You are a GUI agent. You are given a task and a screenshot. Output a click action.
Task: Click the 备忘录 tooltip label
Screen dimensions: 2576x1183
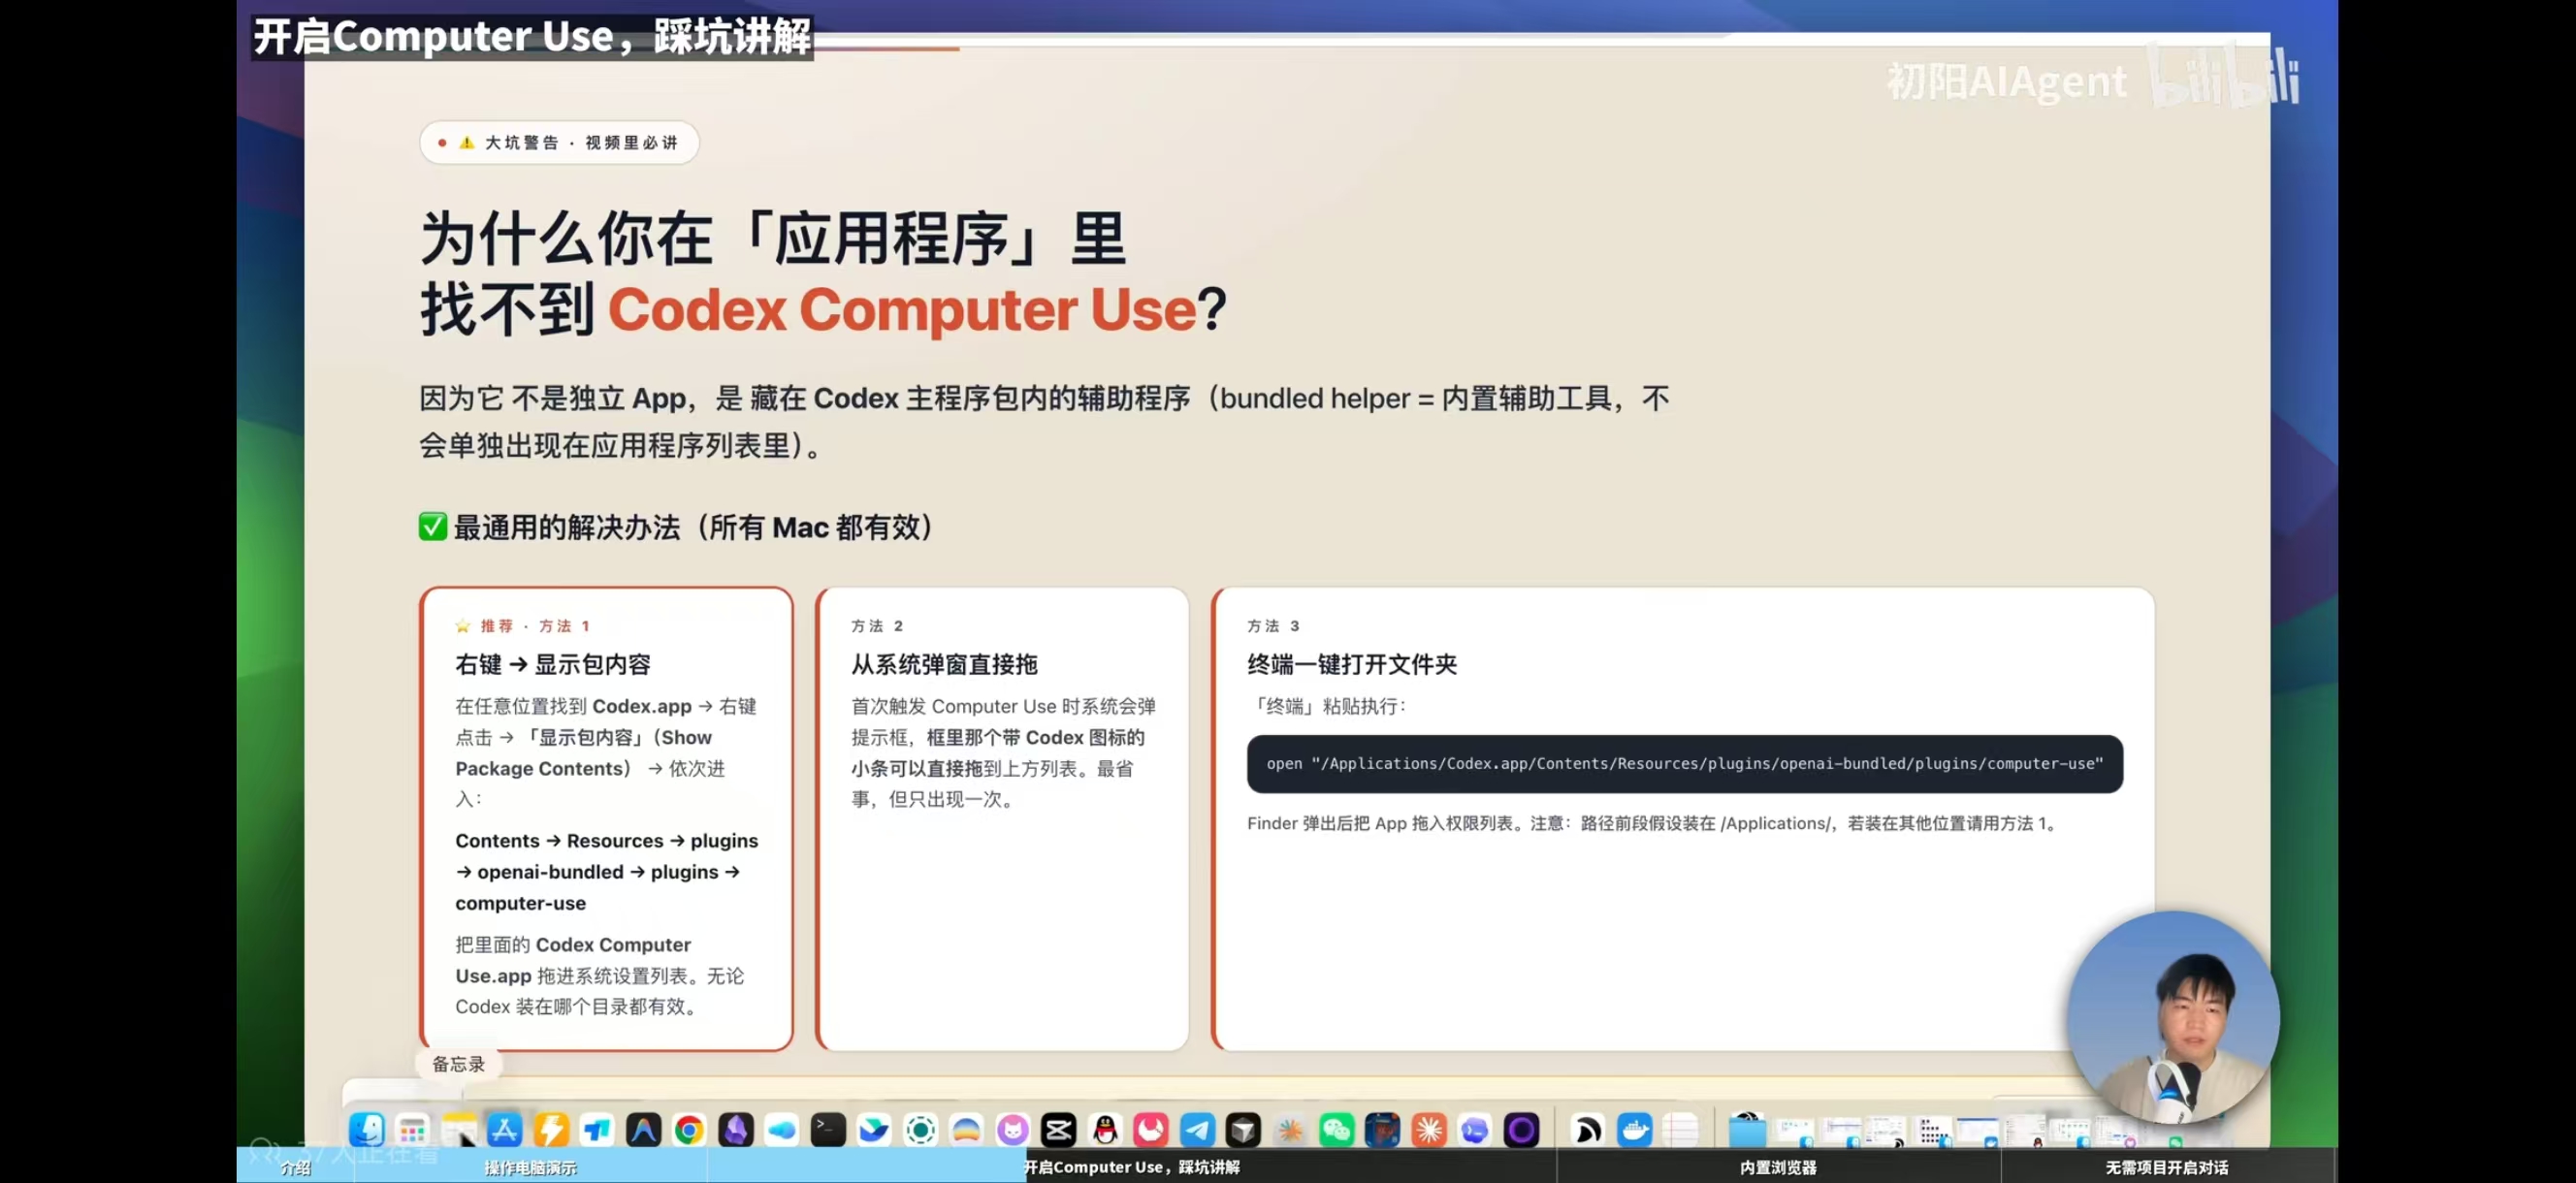(458, 1064)
